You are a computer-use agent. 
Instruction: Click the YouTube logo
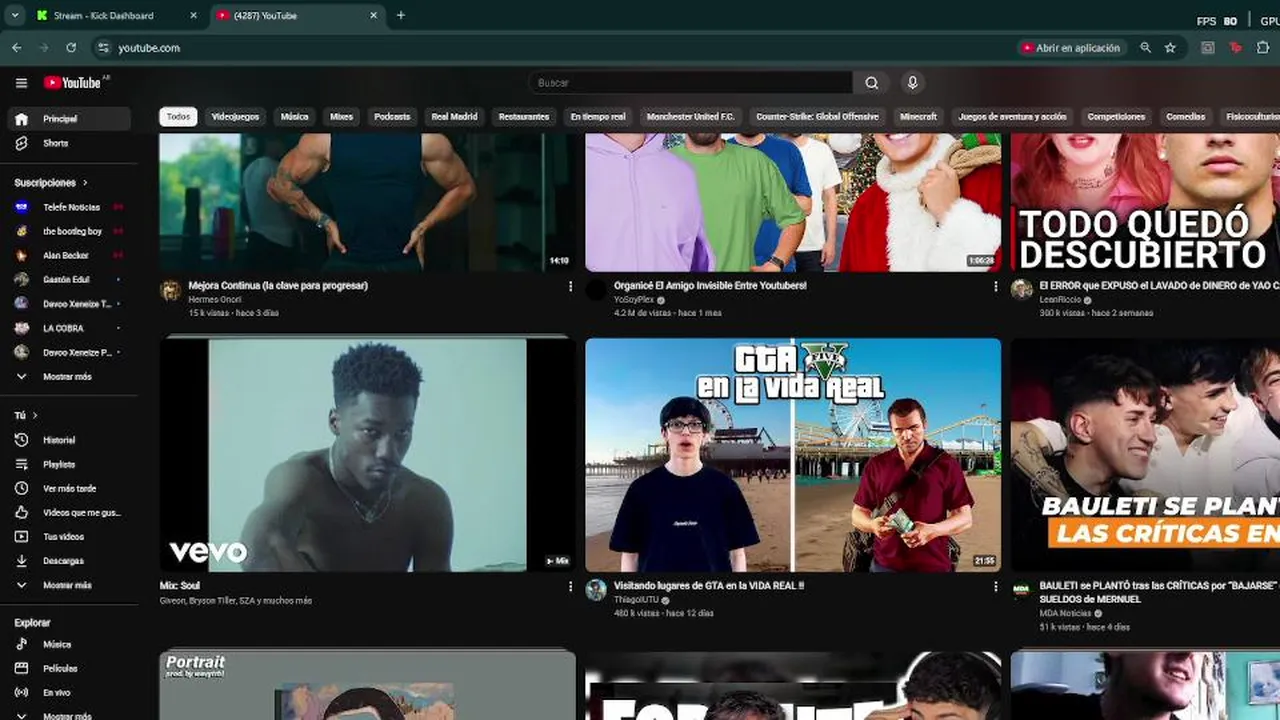[x=72, y=83]
